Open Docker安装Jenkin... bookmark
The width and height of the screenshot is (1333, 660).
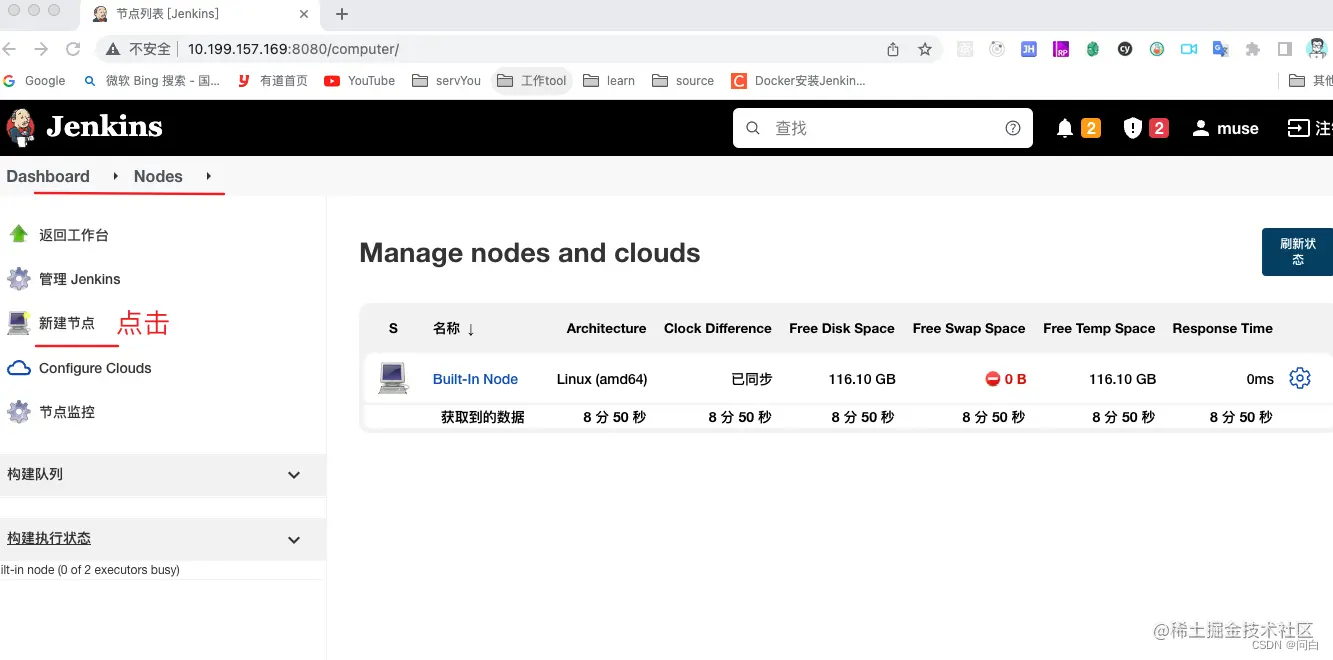(798, 81)
